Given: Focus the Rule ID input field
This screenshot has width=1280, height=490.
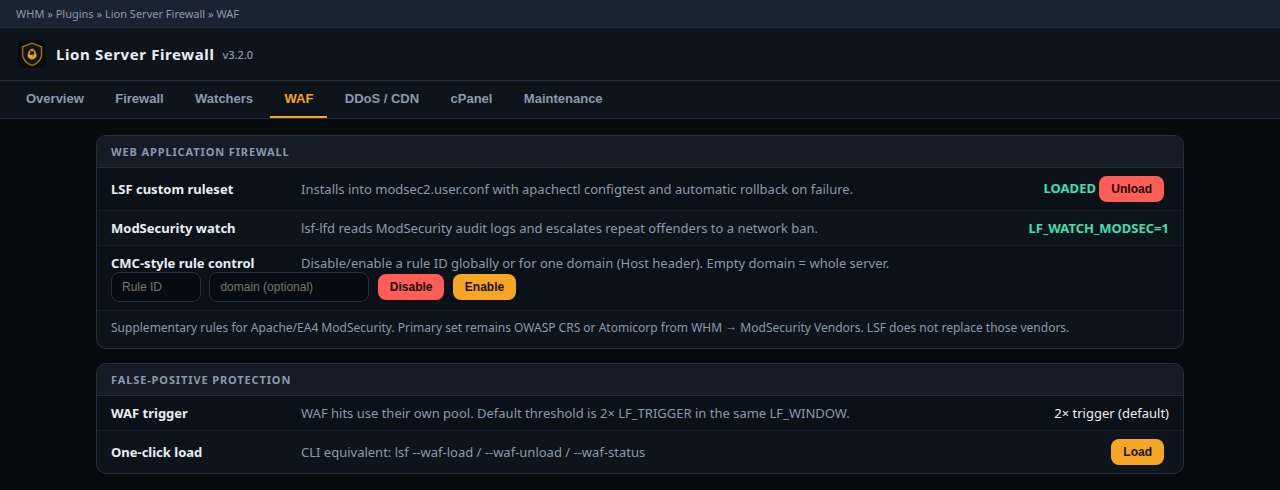Looking at the screenshot, I should pos(156,287).
